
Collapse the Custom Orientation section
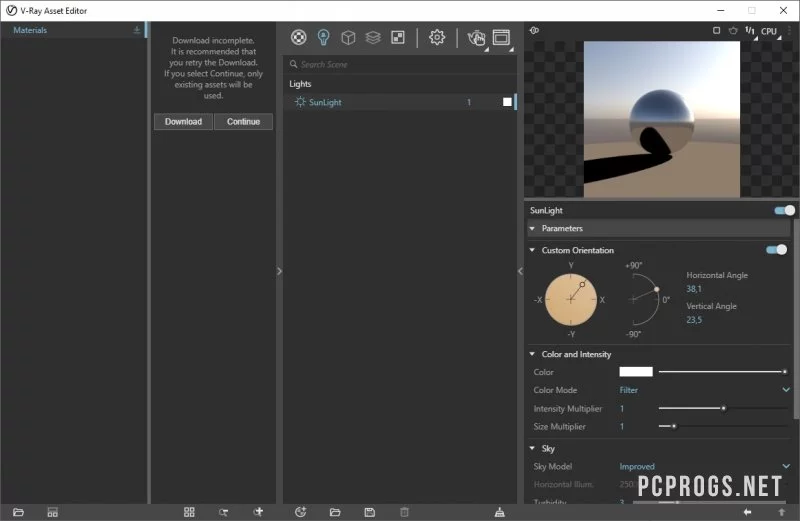click(x=532, y=250)
